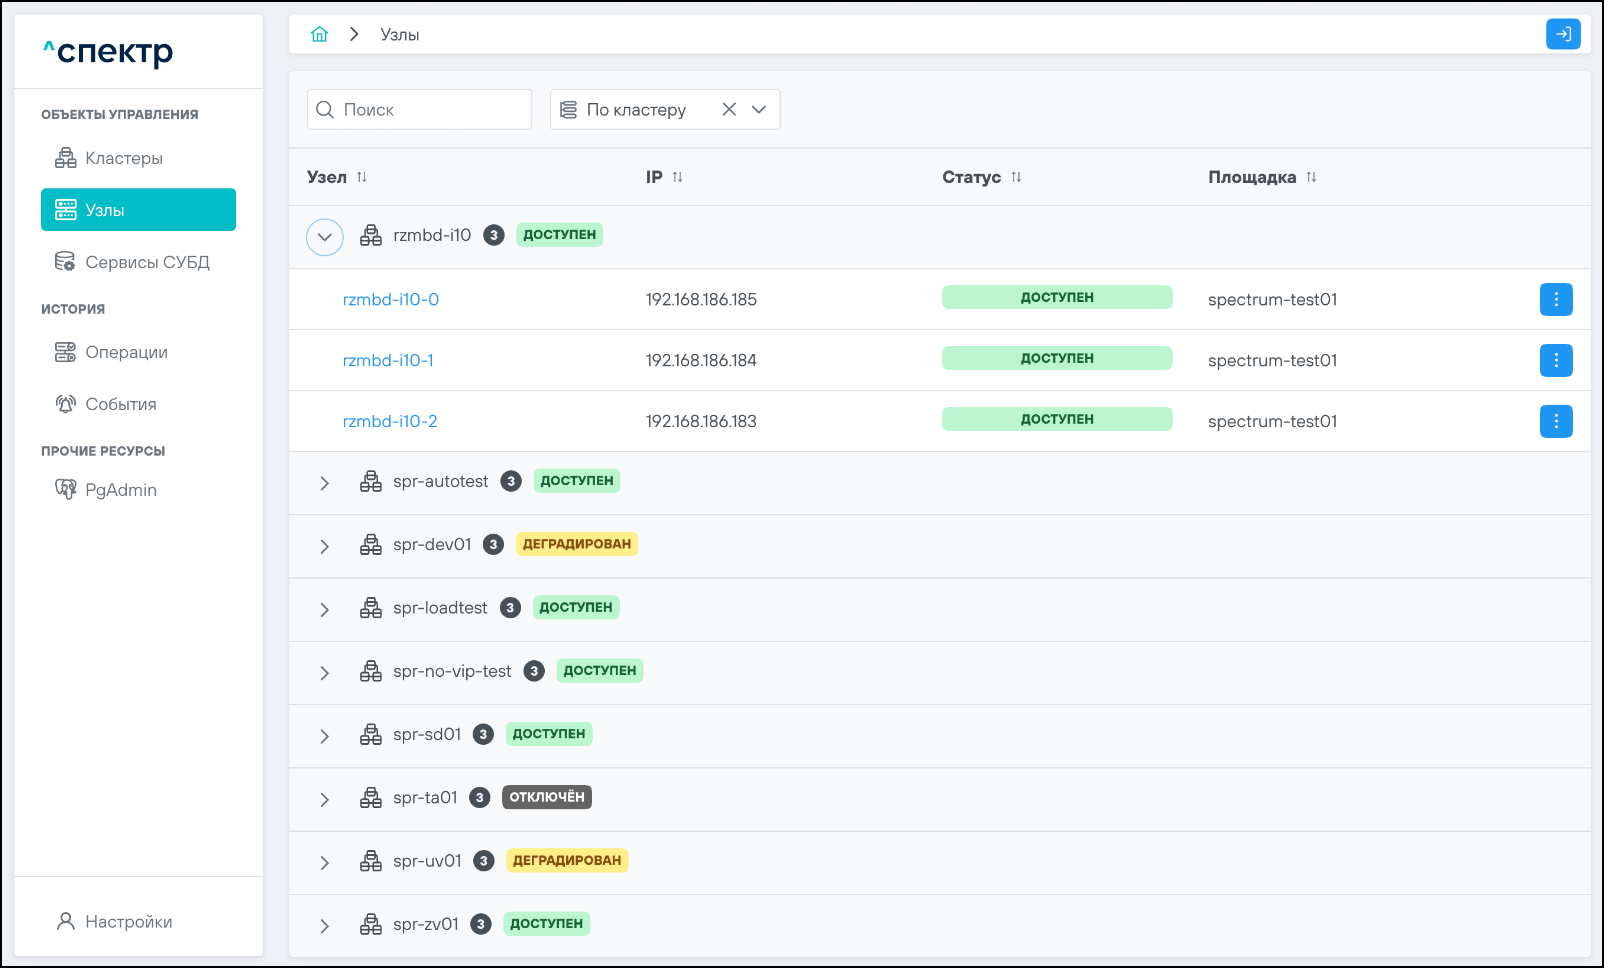Click the home icon in breadcrumb
Viewport: 1604px width, 968px height.
coord(320,34)
